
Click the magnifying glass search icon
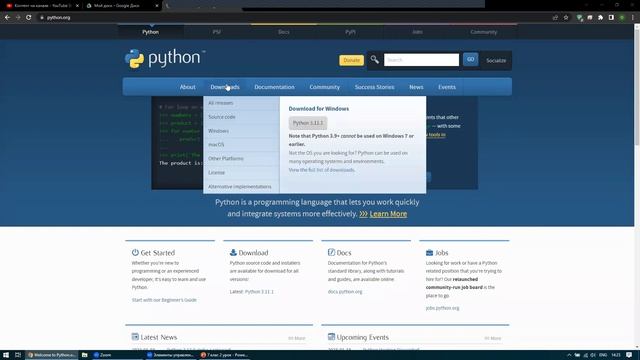tap(374, 60)
